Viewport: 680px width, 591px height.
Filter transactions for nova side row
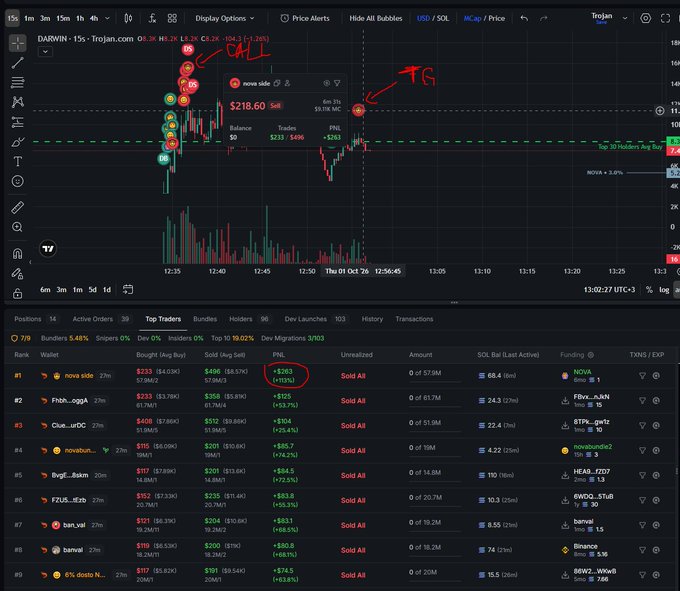click(x=643, y=375)
